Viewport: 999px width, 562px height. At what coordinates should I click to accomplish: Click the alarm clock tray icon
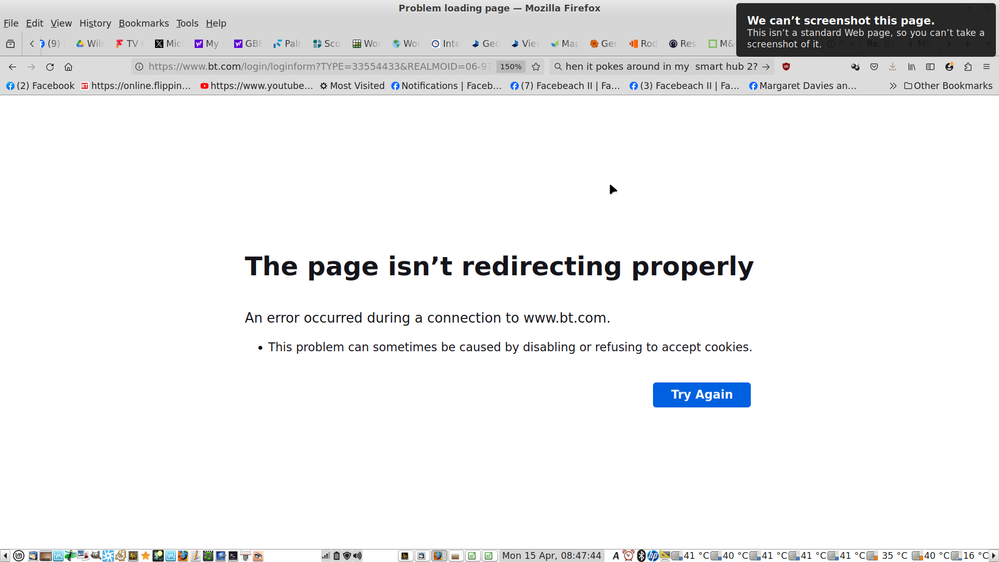628,556
